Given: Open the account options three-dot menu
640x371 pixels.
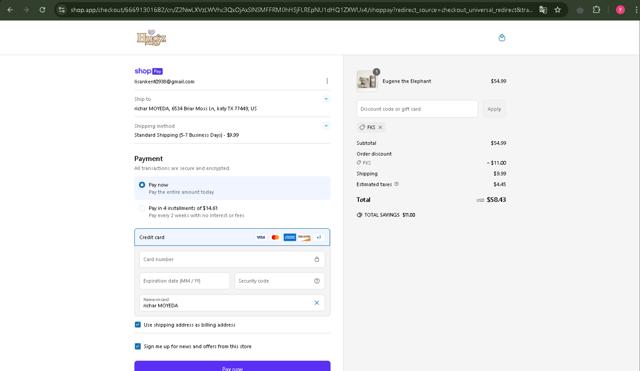Looking at the screenshot, I should tap(327, 81).
